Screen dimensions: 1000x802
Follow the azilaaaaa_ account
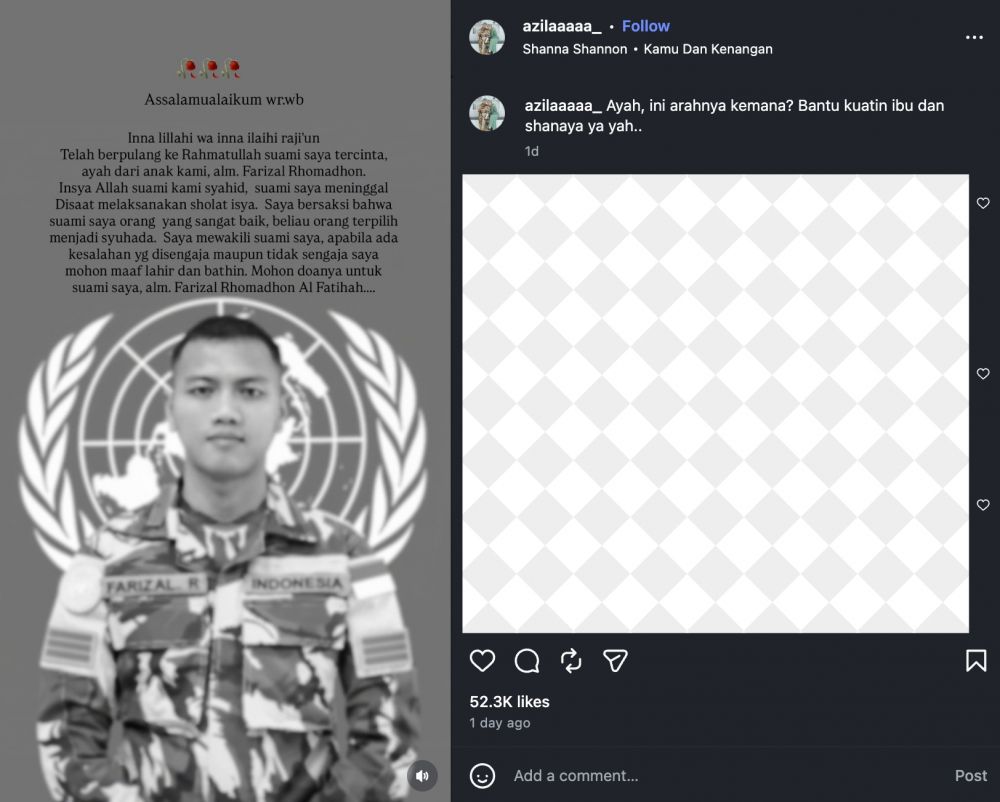click(x=645, y=26)
